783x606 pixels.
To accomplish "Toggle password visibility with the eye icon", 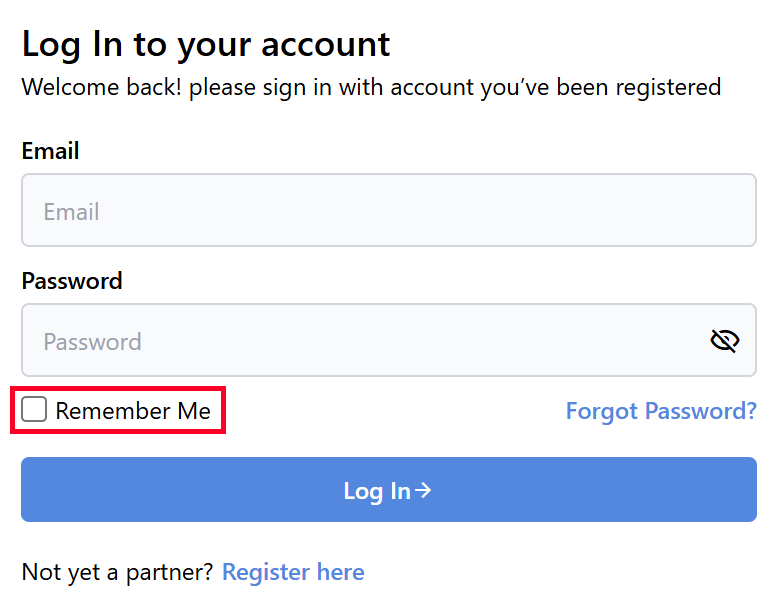I will click(724, 341).
